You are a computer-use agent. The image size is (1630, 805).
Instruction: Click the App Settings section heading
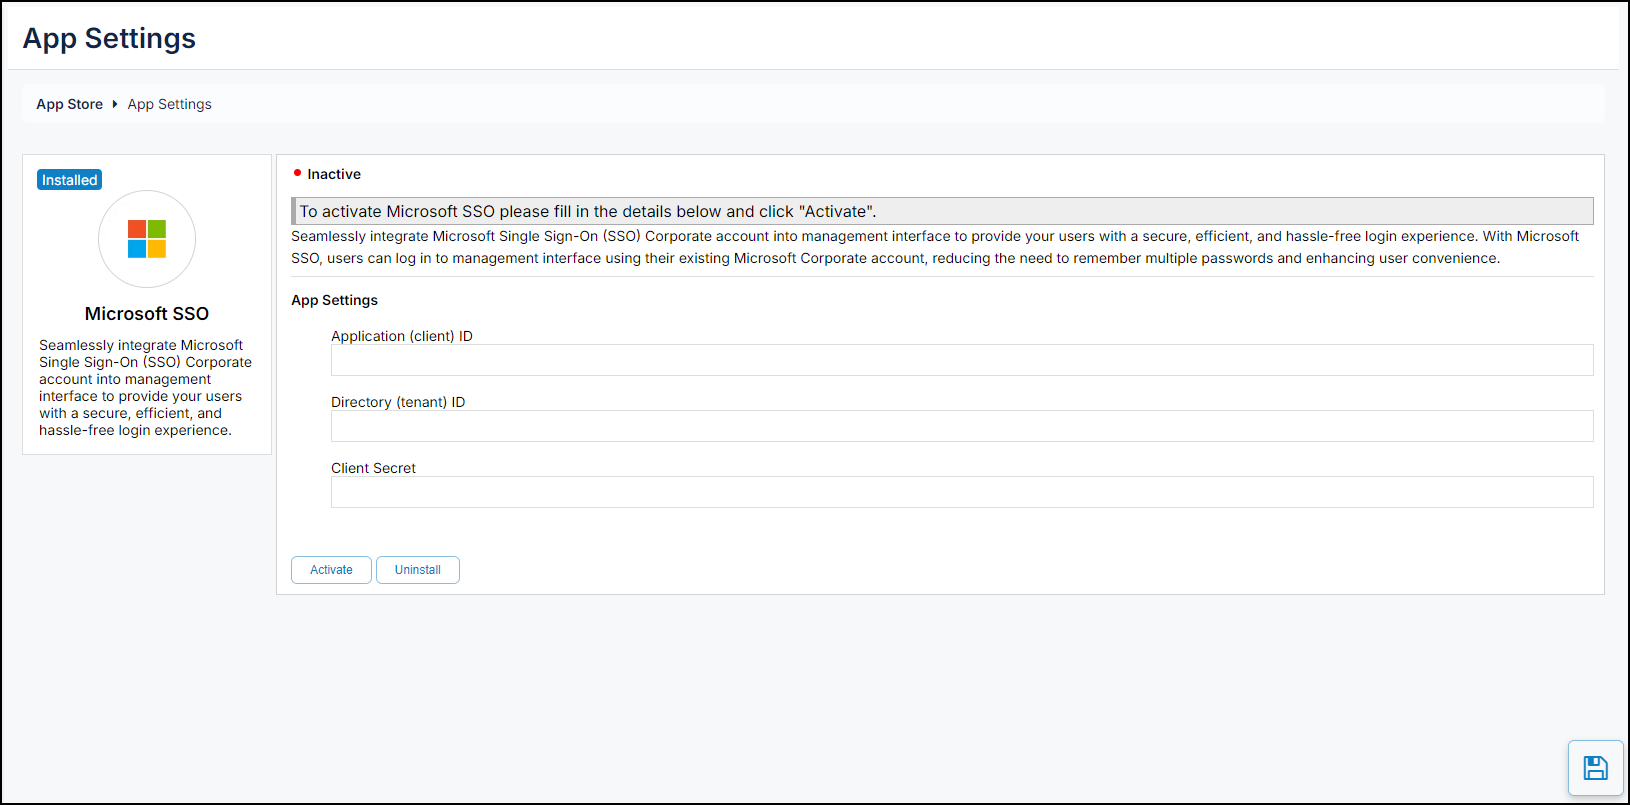(334, 300)
